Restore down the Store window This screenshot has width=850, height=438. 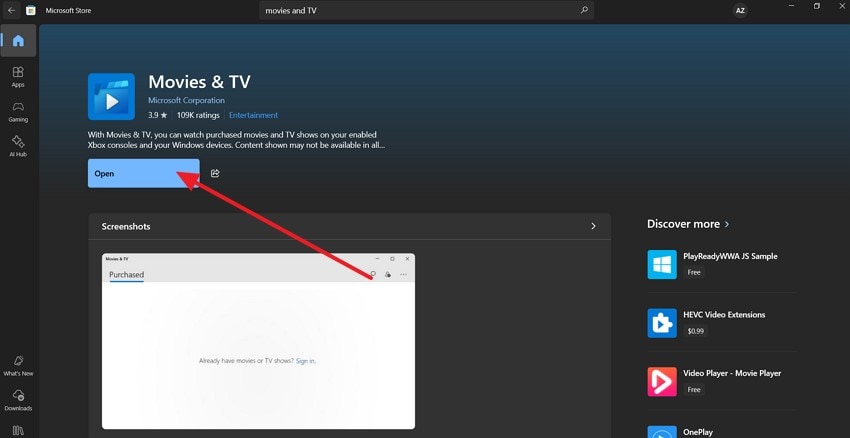[x=816, y=5]
